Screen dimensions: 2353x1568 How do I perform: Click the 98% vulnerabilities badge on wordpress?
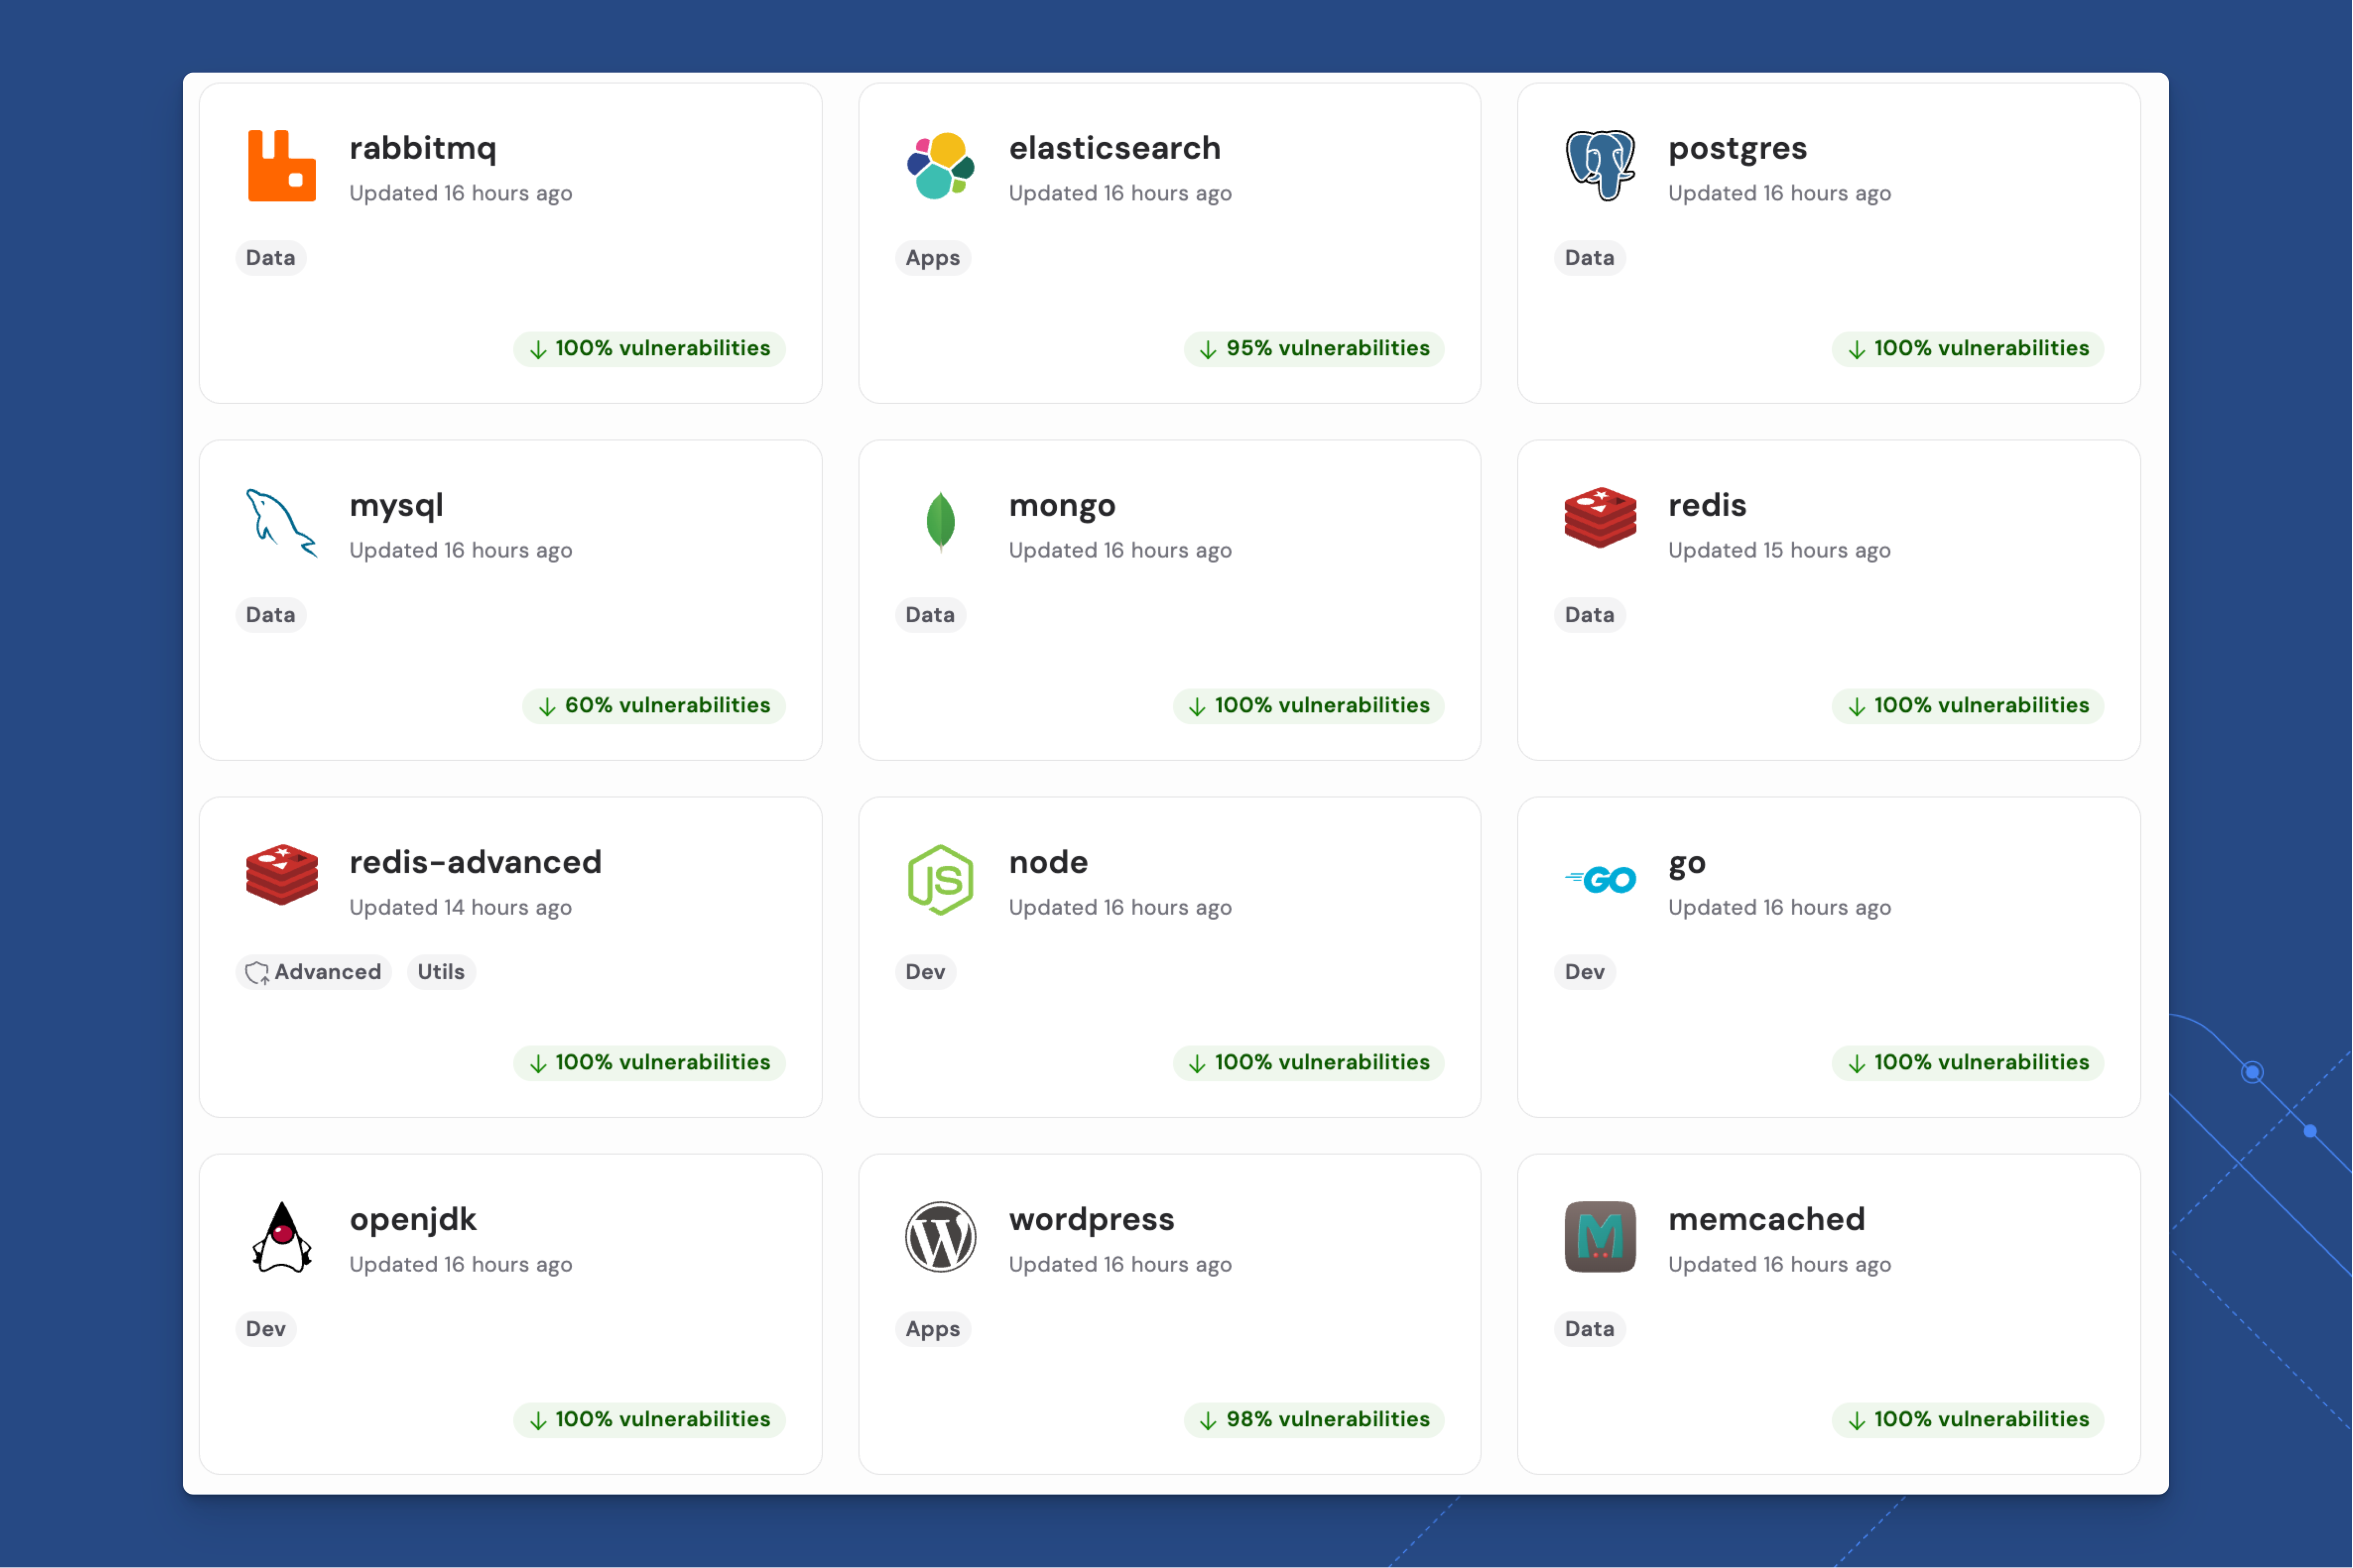coord(1314,1419)
